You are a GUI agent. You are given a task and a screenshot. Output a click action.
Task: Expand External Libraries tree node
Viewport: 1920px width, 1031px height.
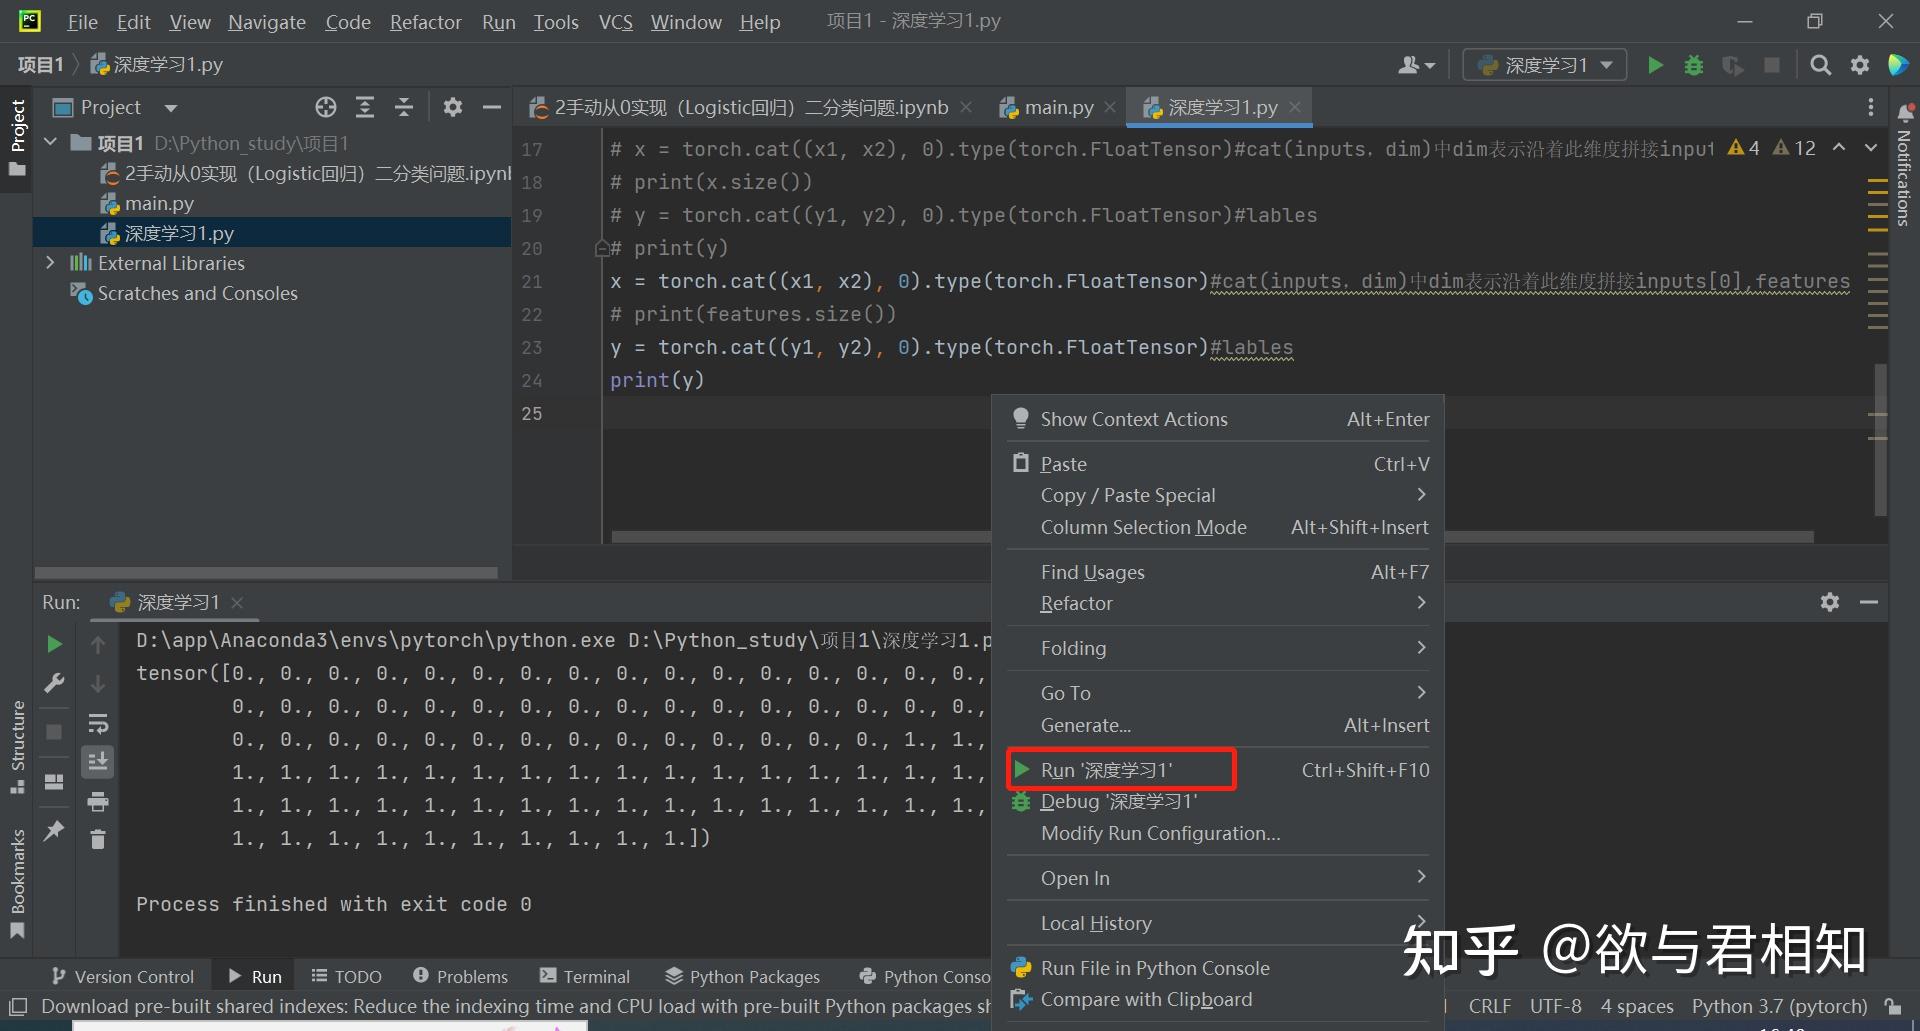[50, 263]
